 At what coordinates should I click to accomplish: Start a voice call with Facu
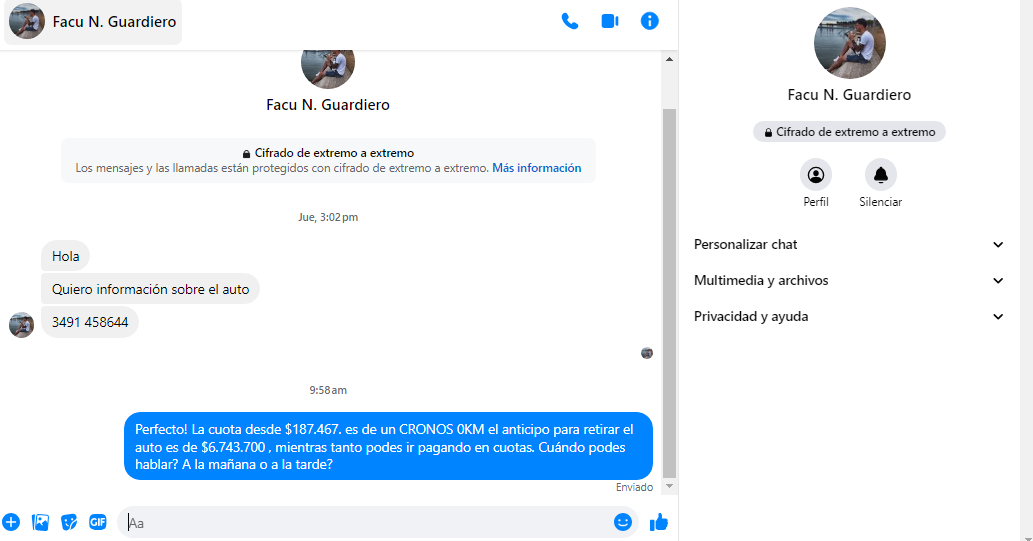point(570,21)
